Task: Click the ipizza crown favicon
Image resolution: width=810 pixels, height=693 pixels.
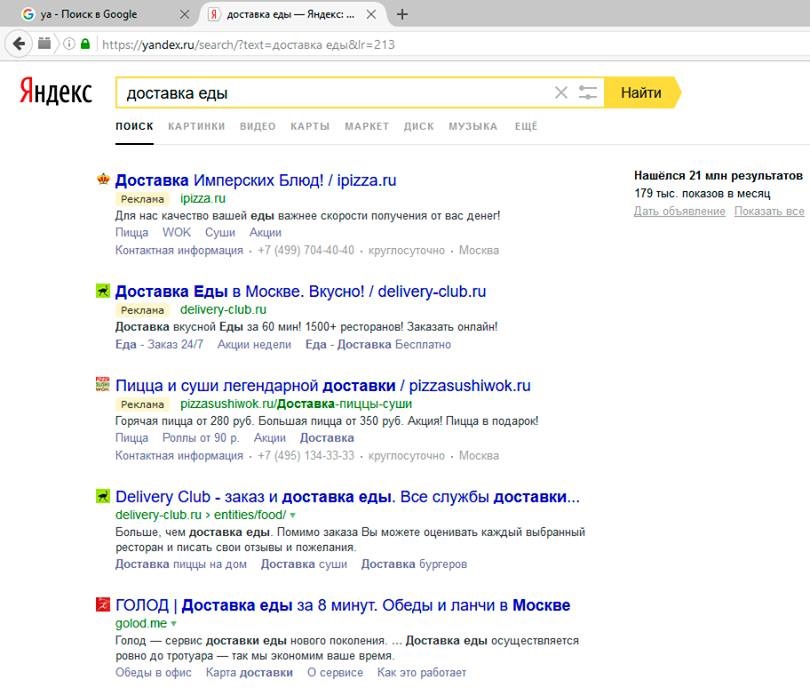Action: 103,179
